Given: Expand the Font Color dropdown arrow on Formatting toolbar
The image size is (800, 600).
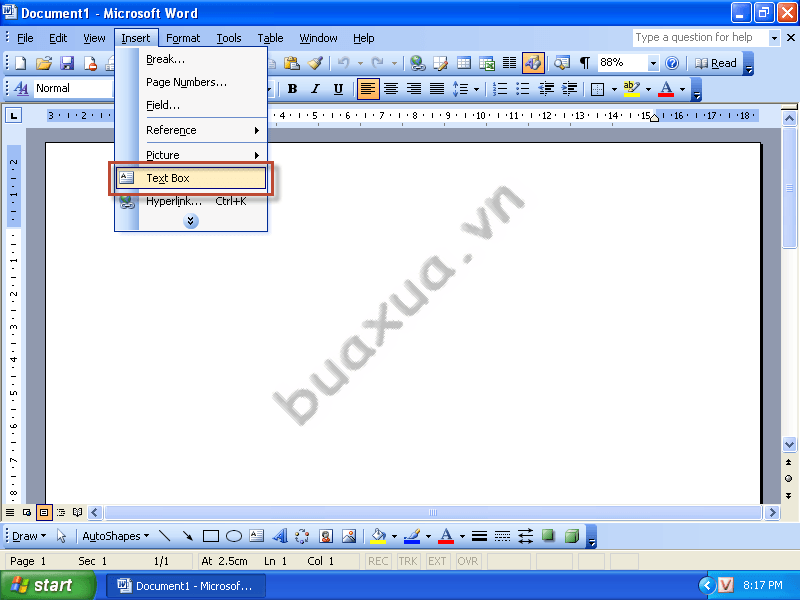Looking at the screenshot, I should (682, 89).
